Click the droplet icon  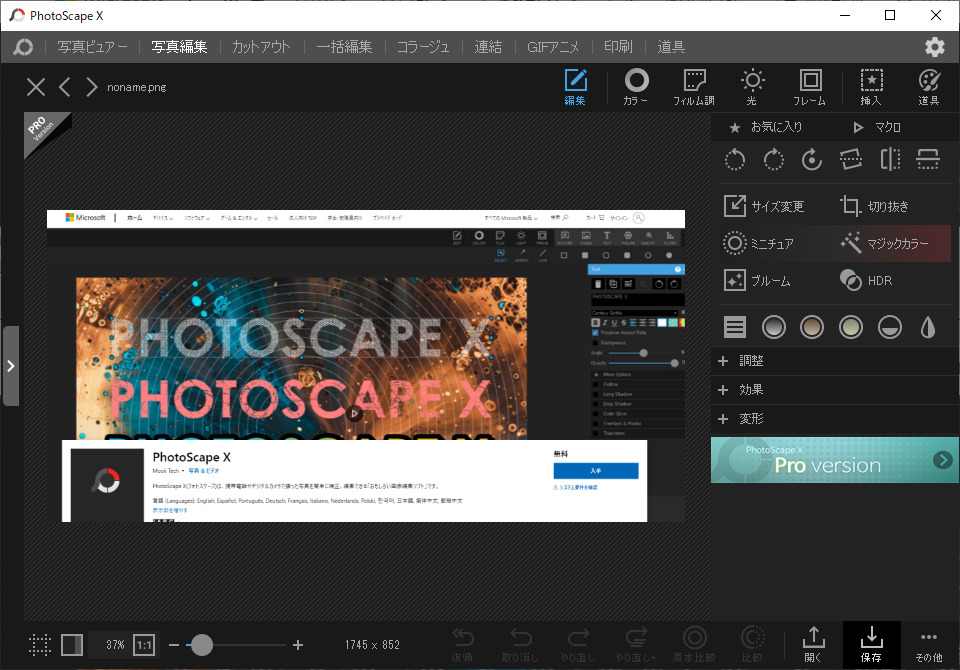tap(928, 327)
